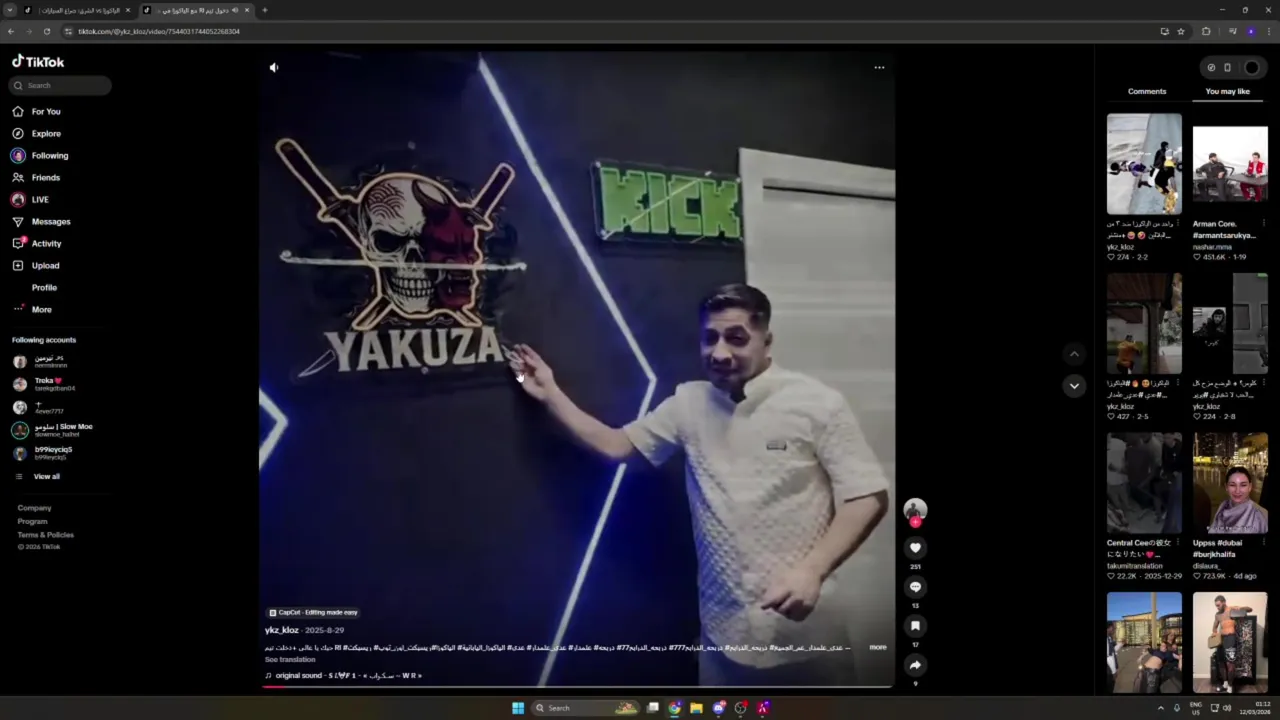The width and height of the screenshot is (1280, 720).
Task: Switch to the You may like tab
Action: coord(1227,91)
